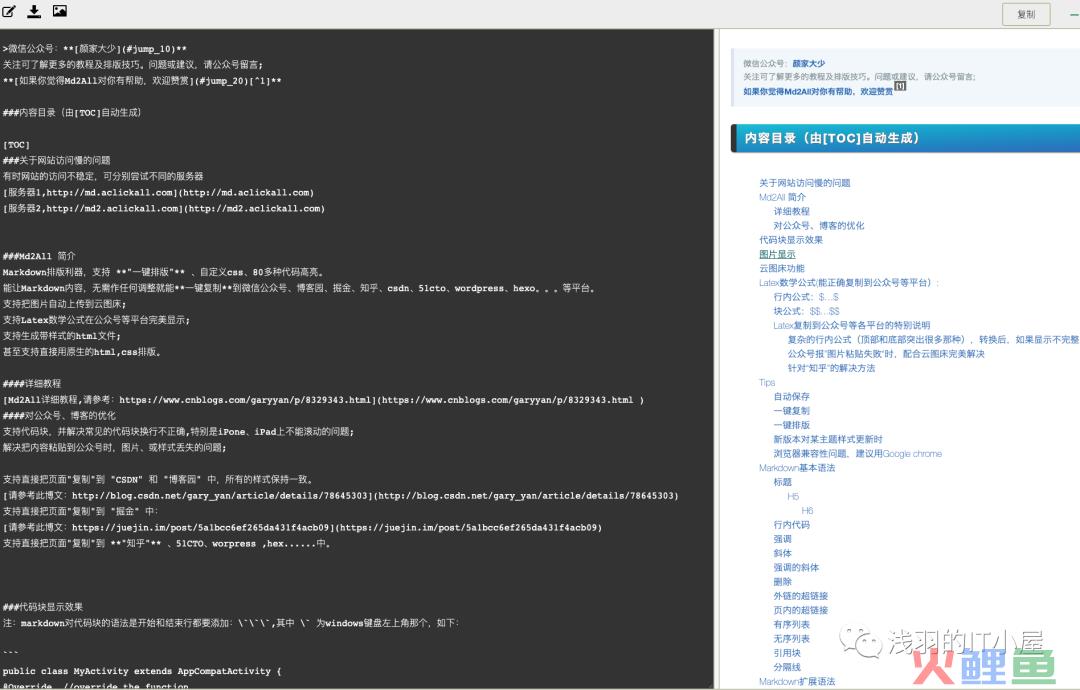
Task: Jump to 代码块显示效果 section
Action: (790, 240)
